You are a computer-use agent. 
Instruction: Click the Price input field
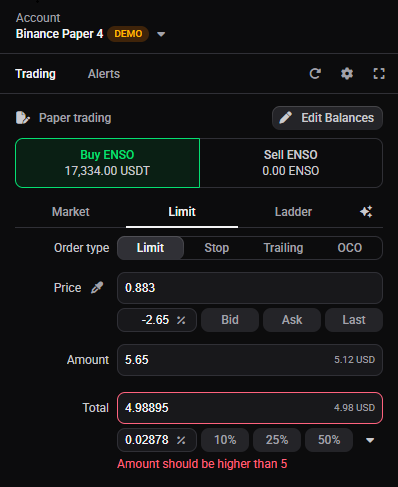tap(250, 288)
